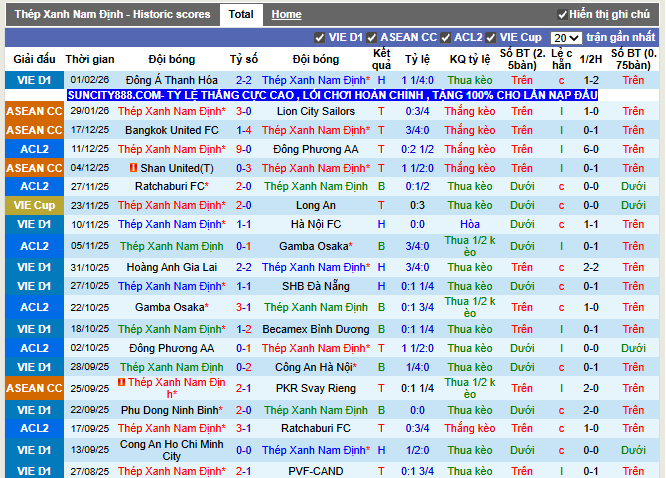This screenshot has height=478, width=666.
Task: Click the Tỷ số column header
Action: point(243,59)
